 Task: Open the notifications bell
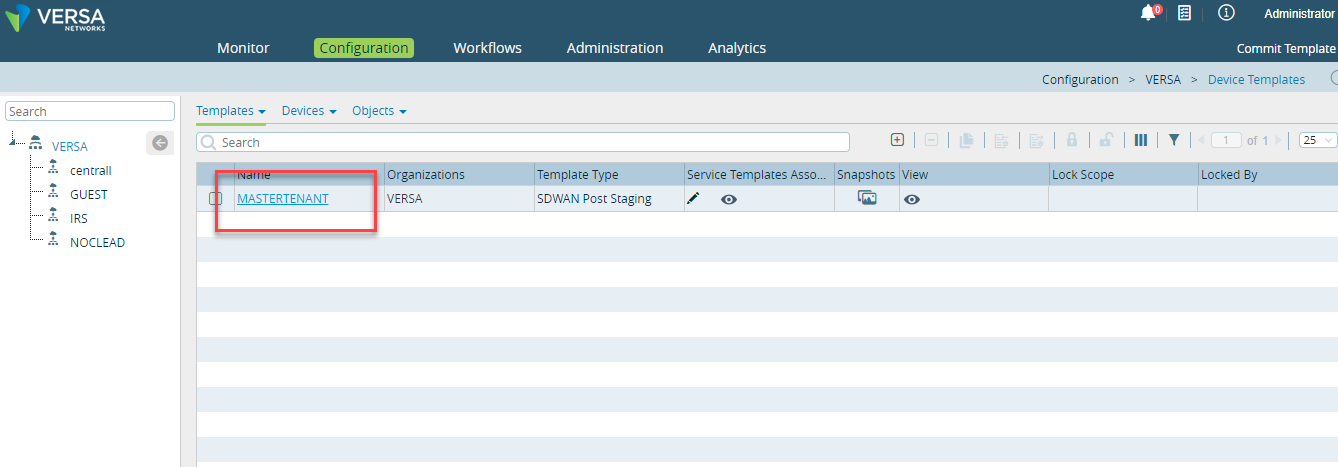[1149, 13]
